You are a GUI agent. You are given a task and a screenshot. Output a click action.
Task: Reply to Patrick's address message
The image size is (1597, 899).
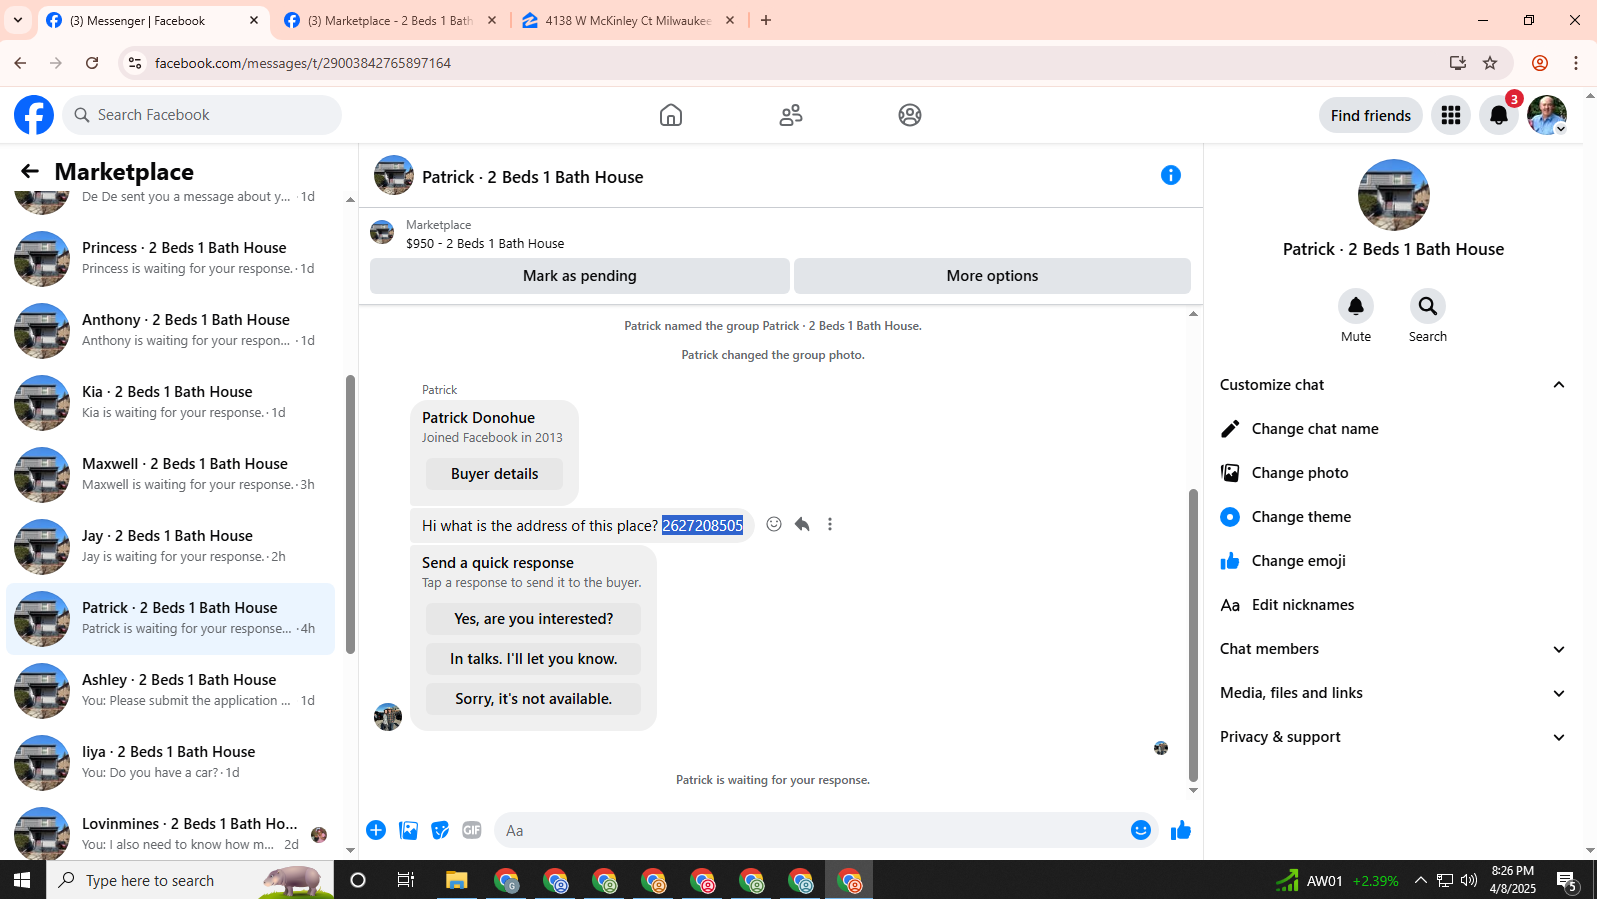pos(802,524)
